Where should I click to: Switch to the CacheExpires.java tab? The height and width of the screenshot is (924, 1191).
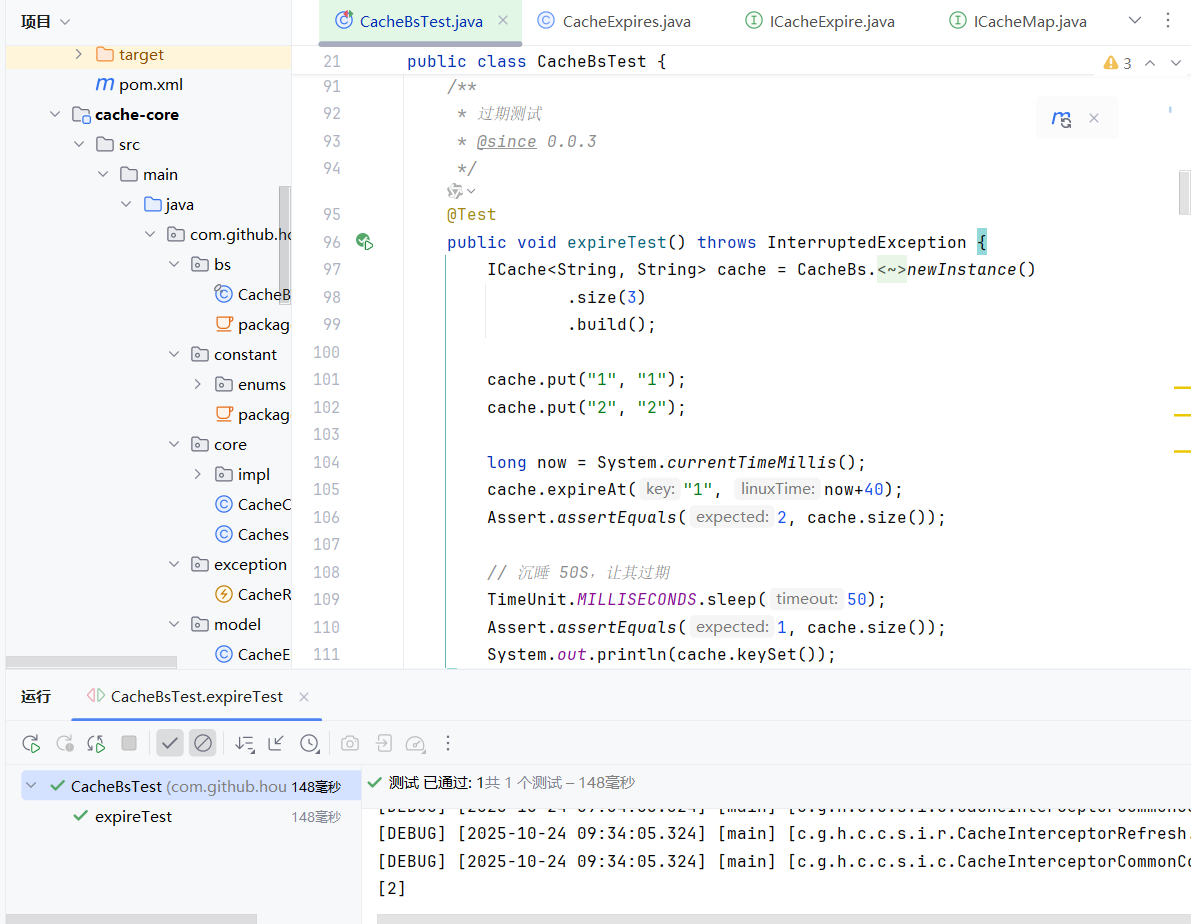coord(625,21)
